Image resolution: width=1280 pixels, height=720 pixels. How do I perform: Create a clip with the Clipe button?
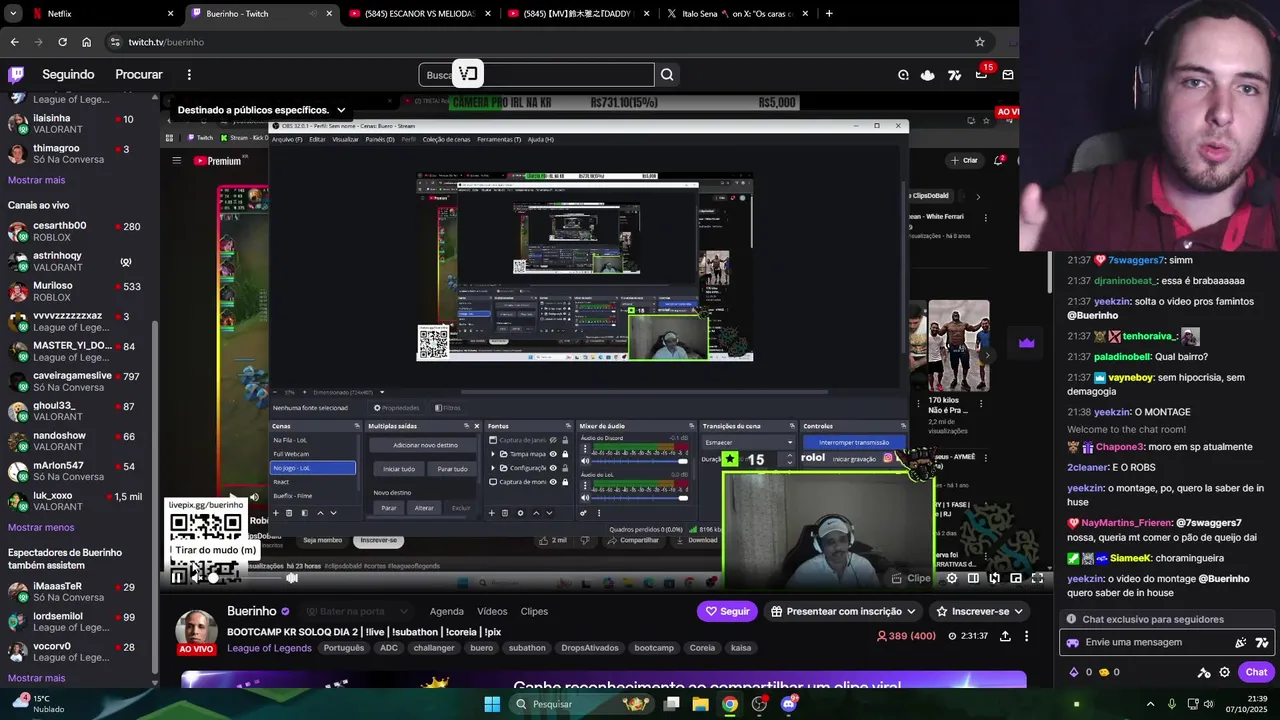pyautogui.click(x=911, y=578)
